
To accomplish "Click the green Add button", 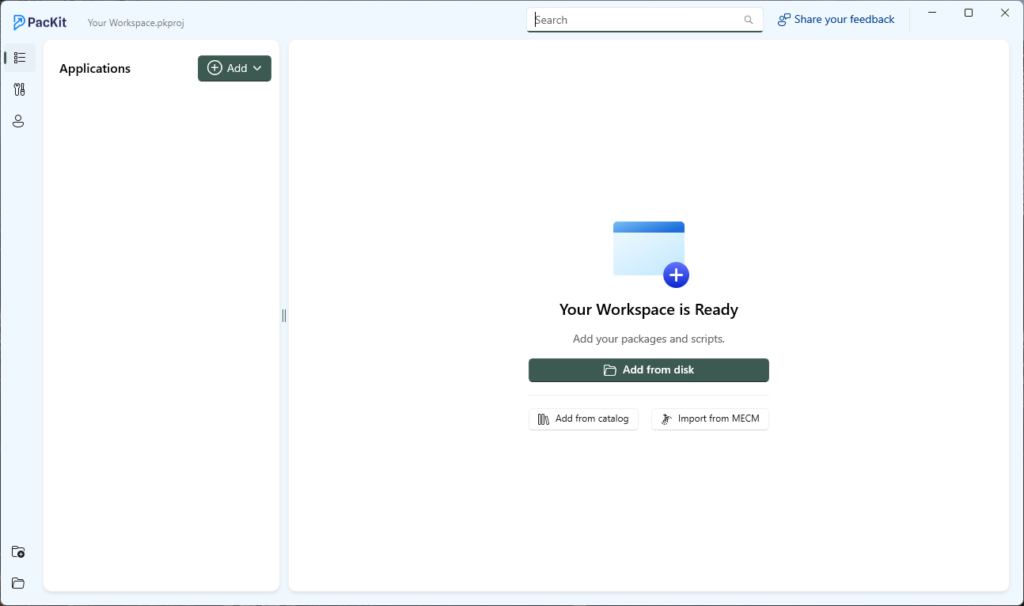I will click(x=234, y=68).
